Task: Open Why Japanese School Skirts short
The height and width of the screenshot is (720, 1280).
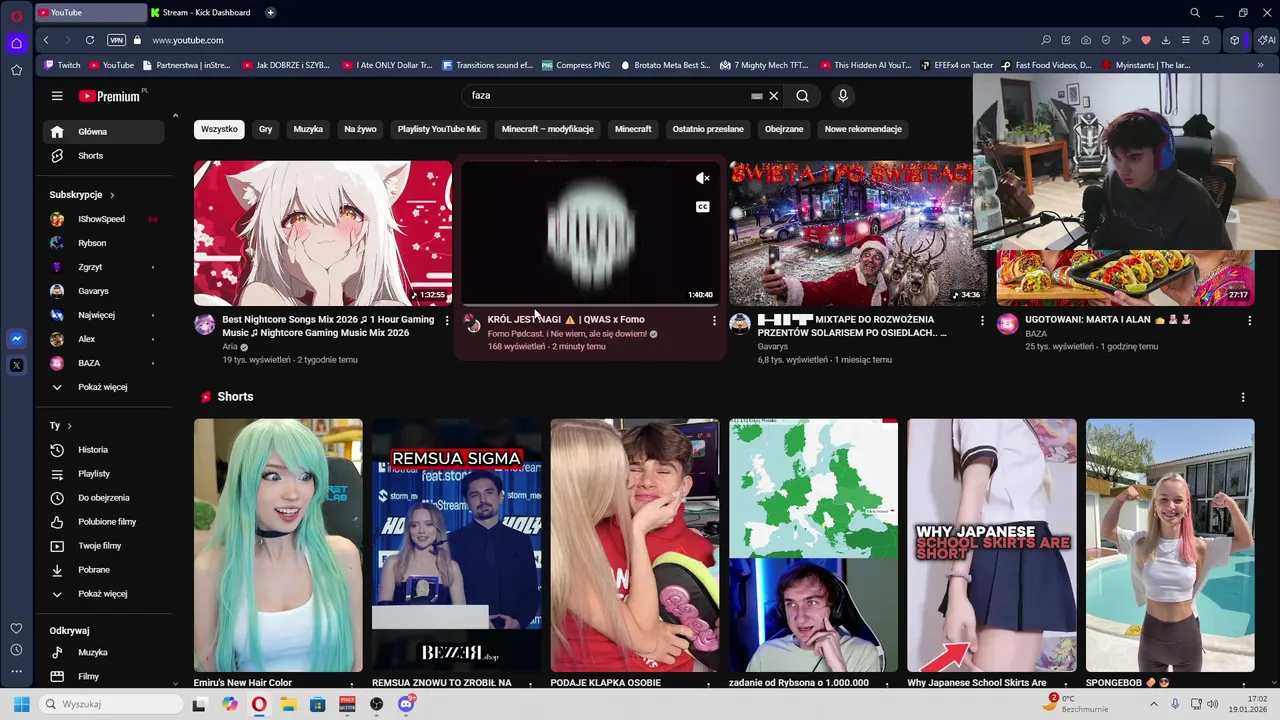Action: pyautogui.click(x=992, y=545)
